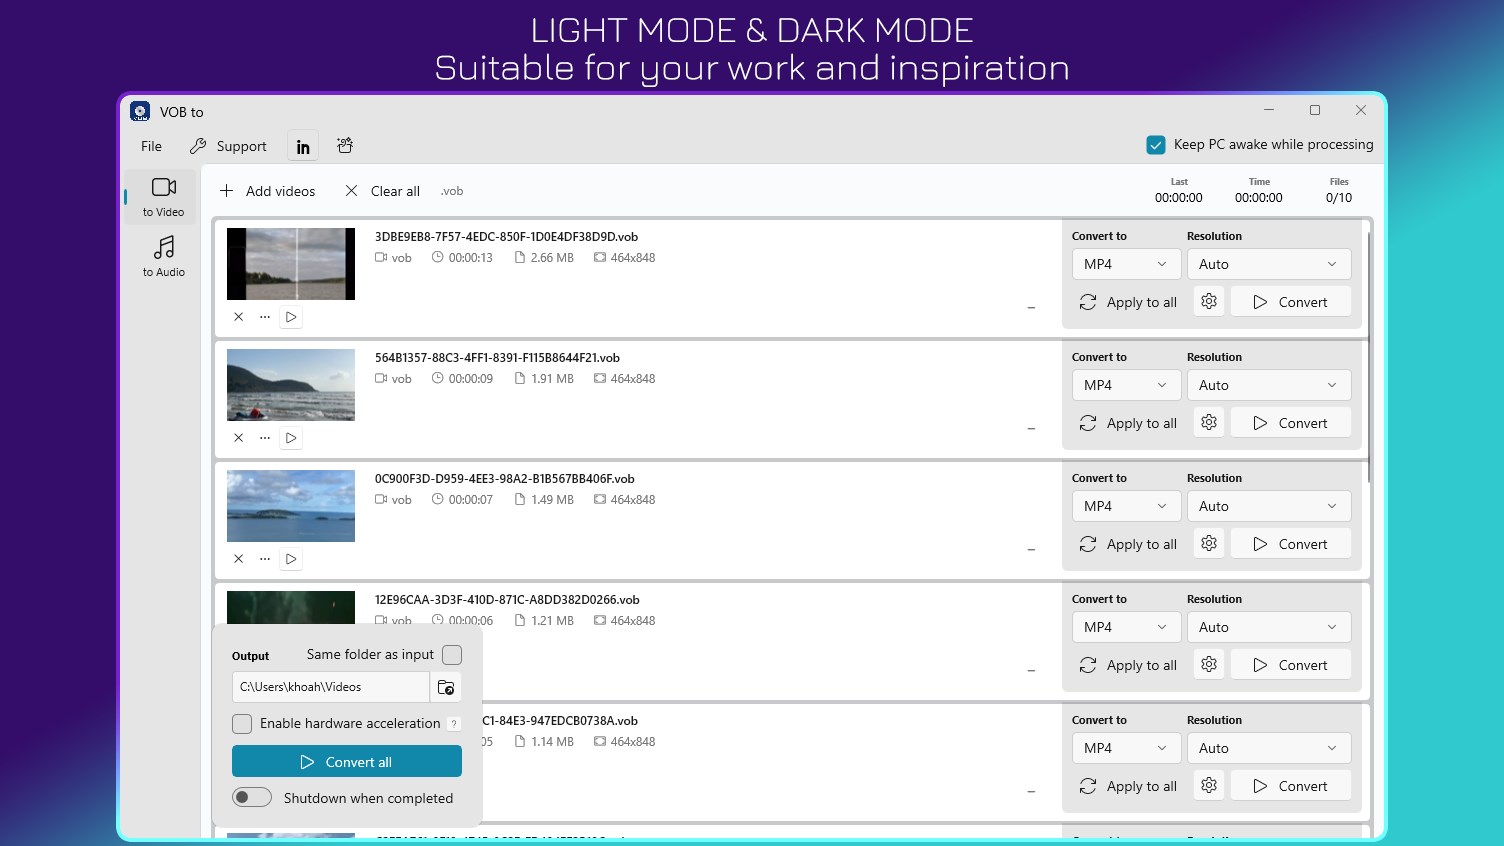Preview the 3DBE9EB8 video with the play icon
1504x846 pixels.
290,316
